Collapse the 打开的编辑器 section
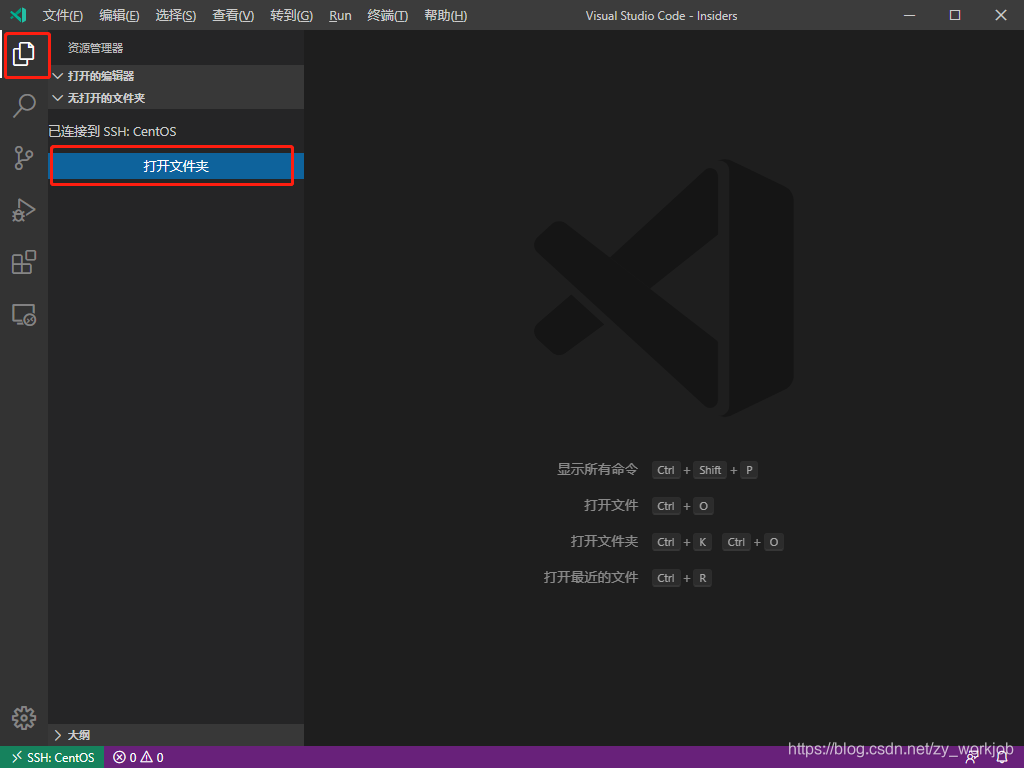1024x768 pixels. pyautogui.click(x=176, y=76)
